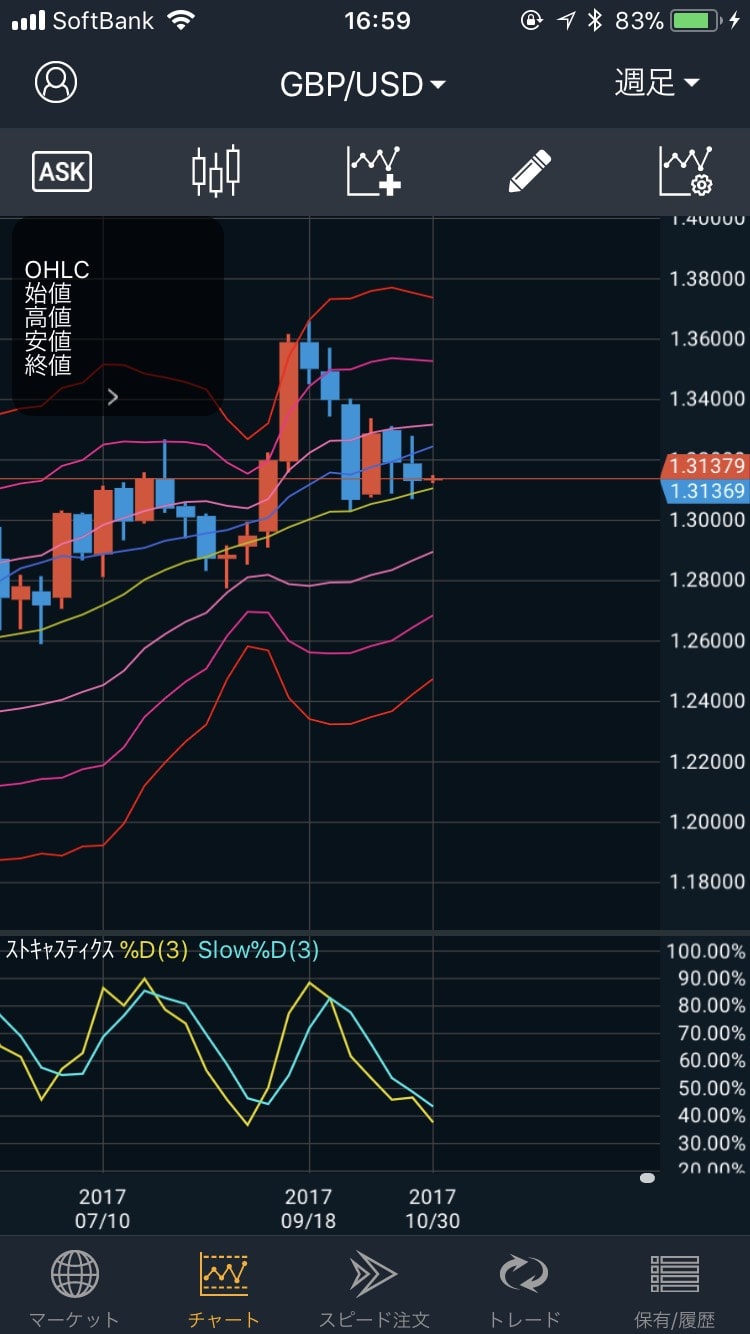Select the pencil drawing tool
Screen dimensions: 750x1334
point(530,171)
